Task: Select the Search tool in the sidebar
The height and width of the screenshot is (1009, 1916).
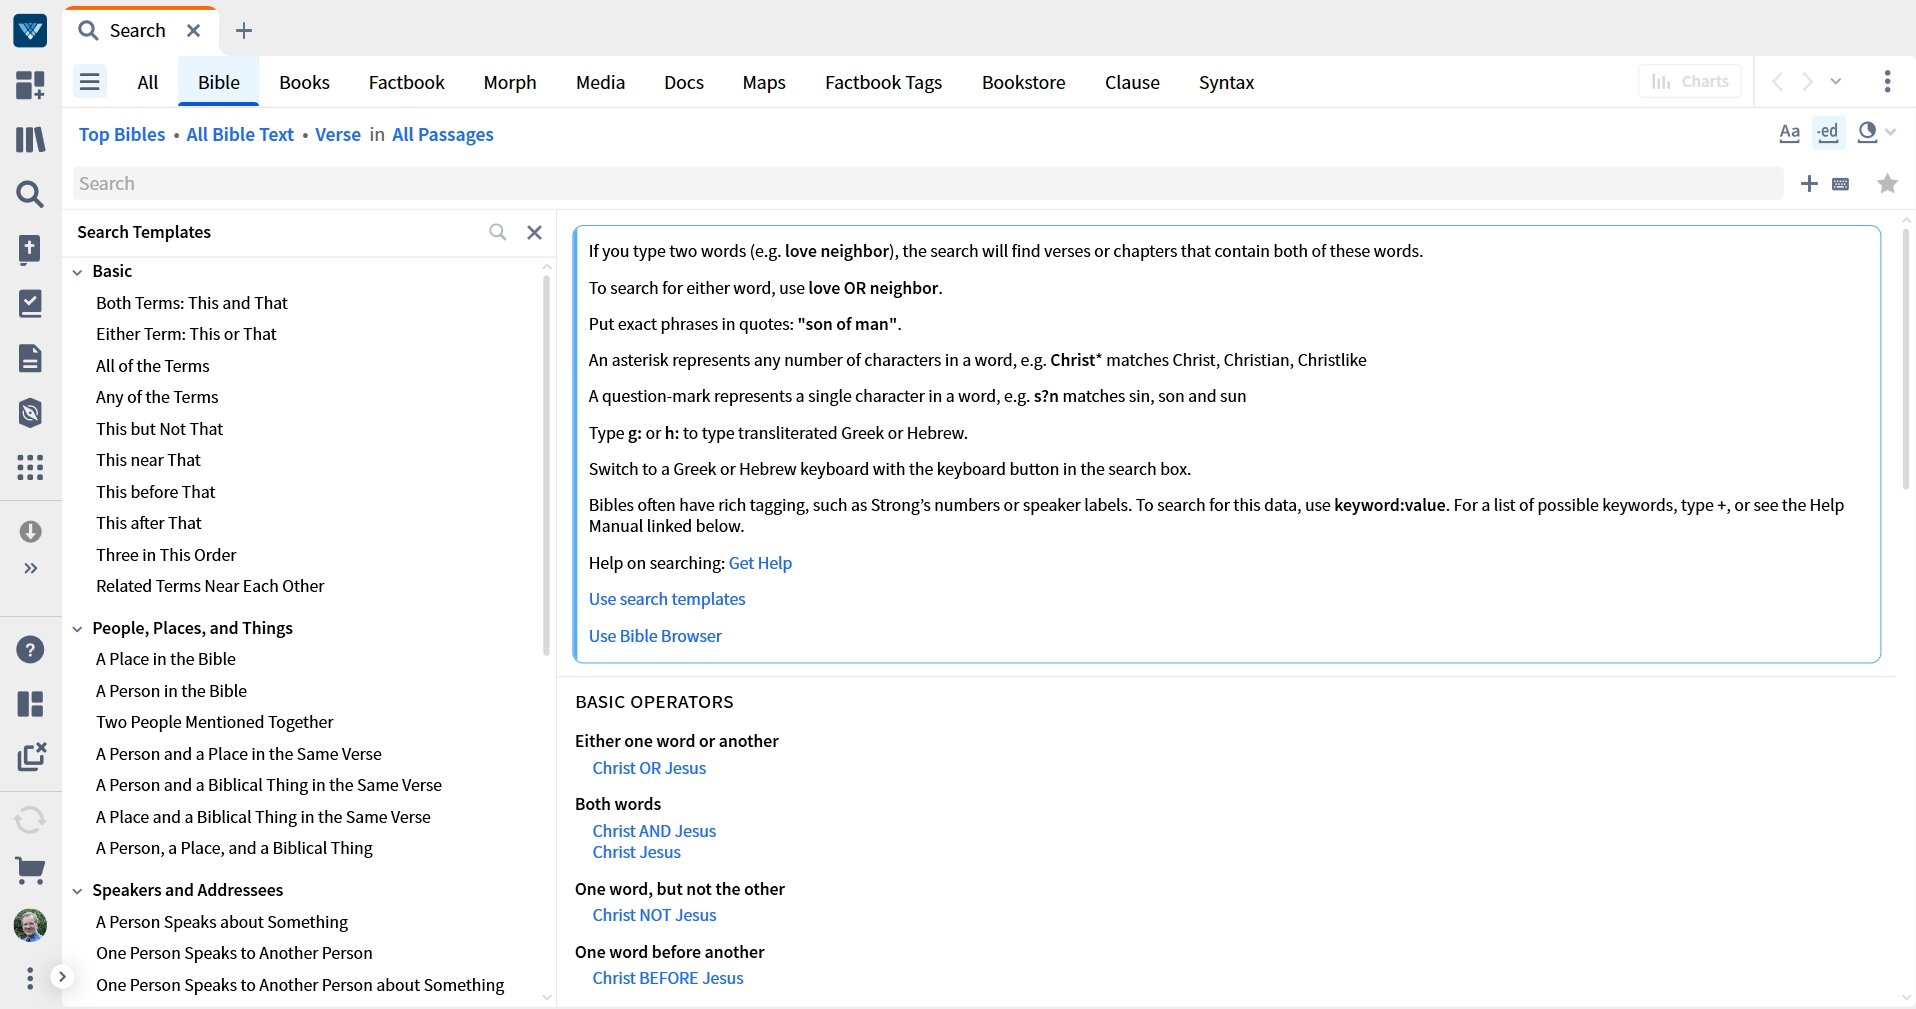Action: click(30, 193)
